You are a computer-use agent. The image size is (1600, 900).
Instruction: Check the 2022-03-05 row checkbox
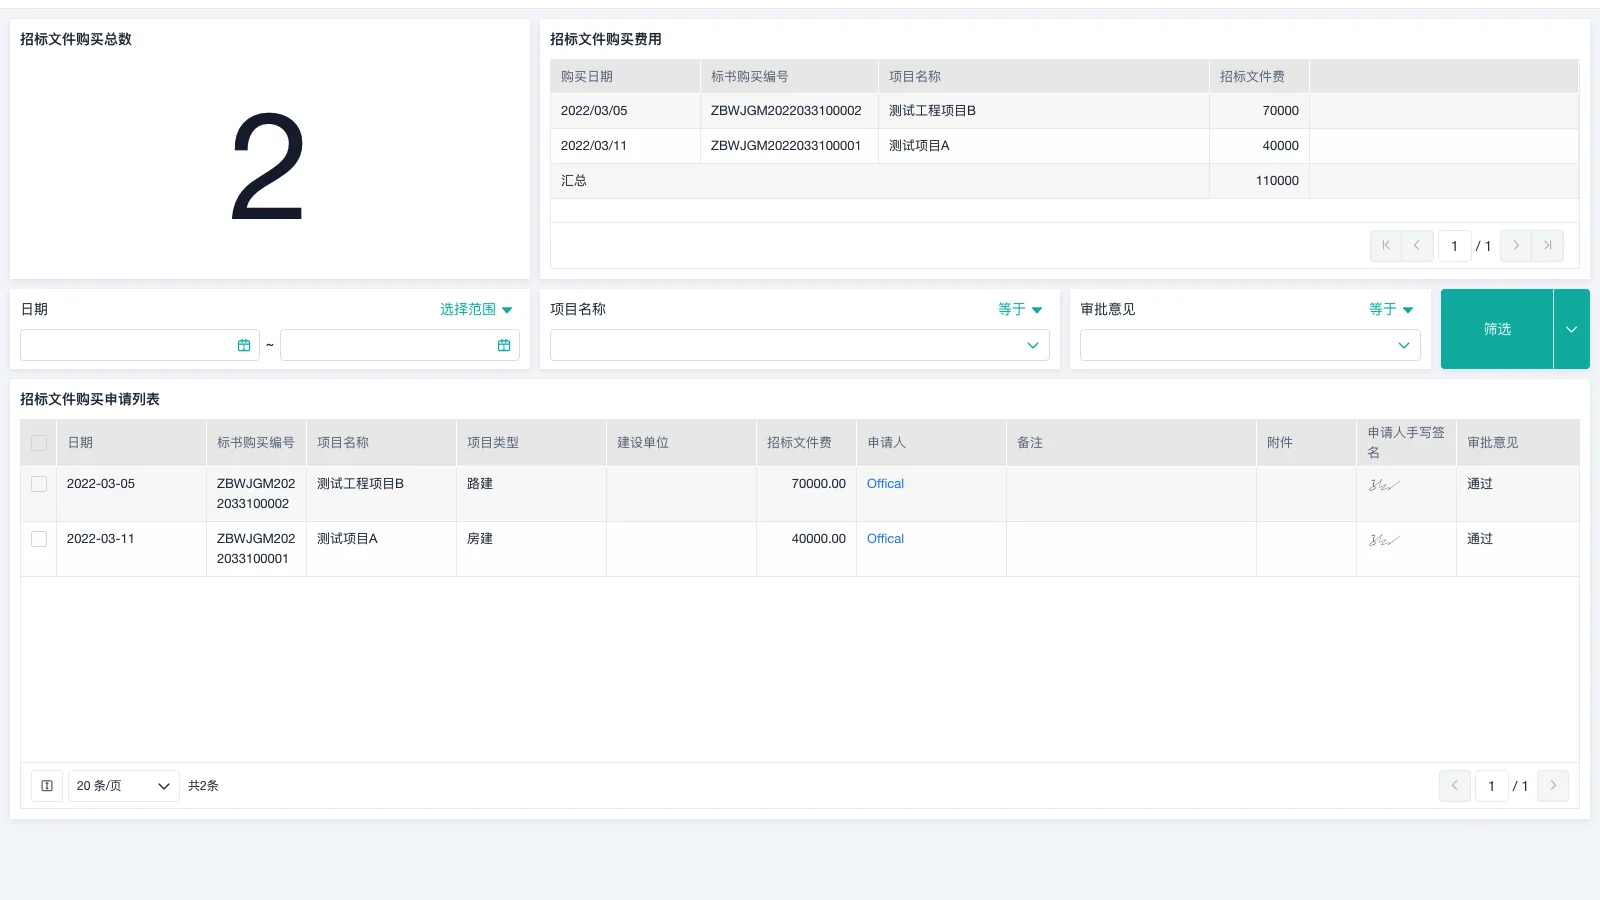point(39,484)
